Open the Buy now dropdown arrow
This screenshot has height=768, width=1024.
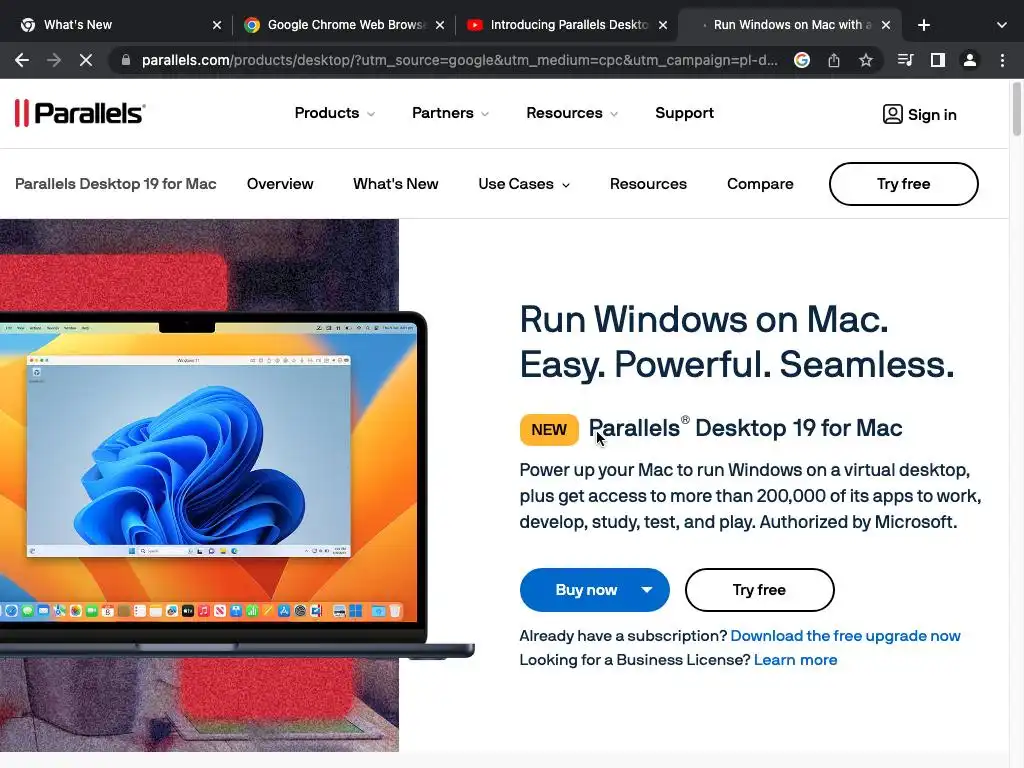click(647, 590)
